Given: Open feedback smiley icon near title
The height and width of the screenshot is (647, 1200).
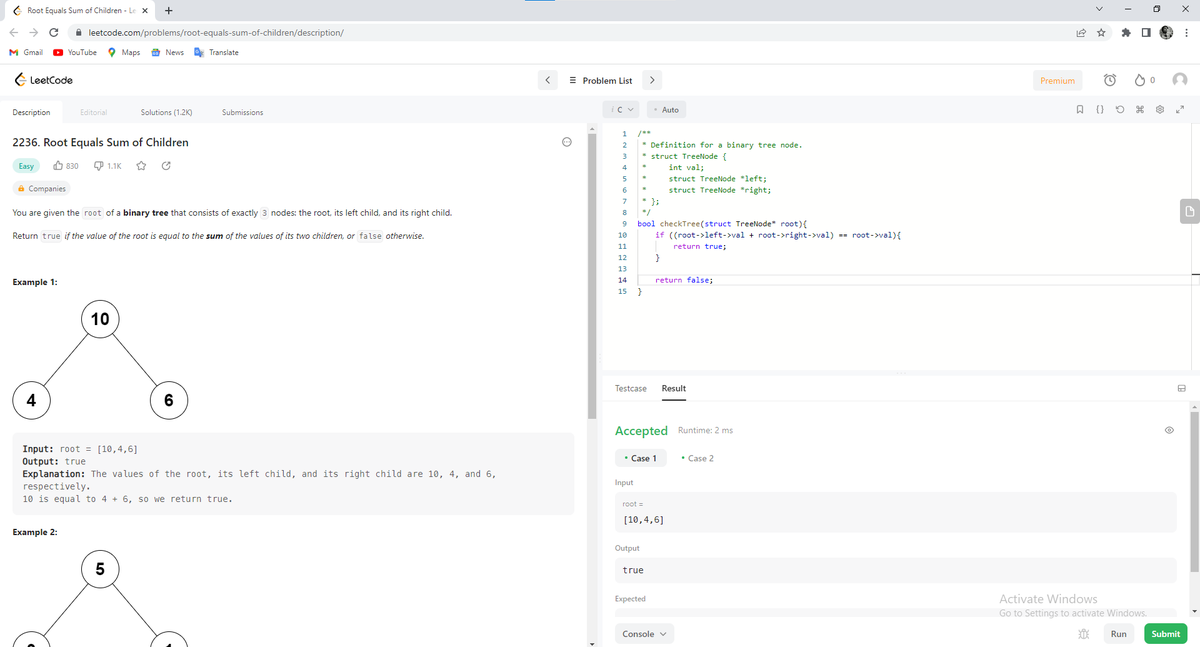Looking at the screenshot, I should [565, 142].
